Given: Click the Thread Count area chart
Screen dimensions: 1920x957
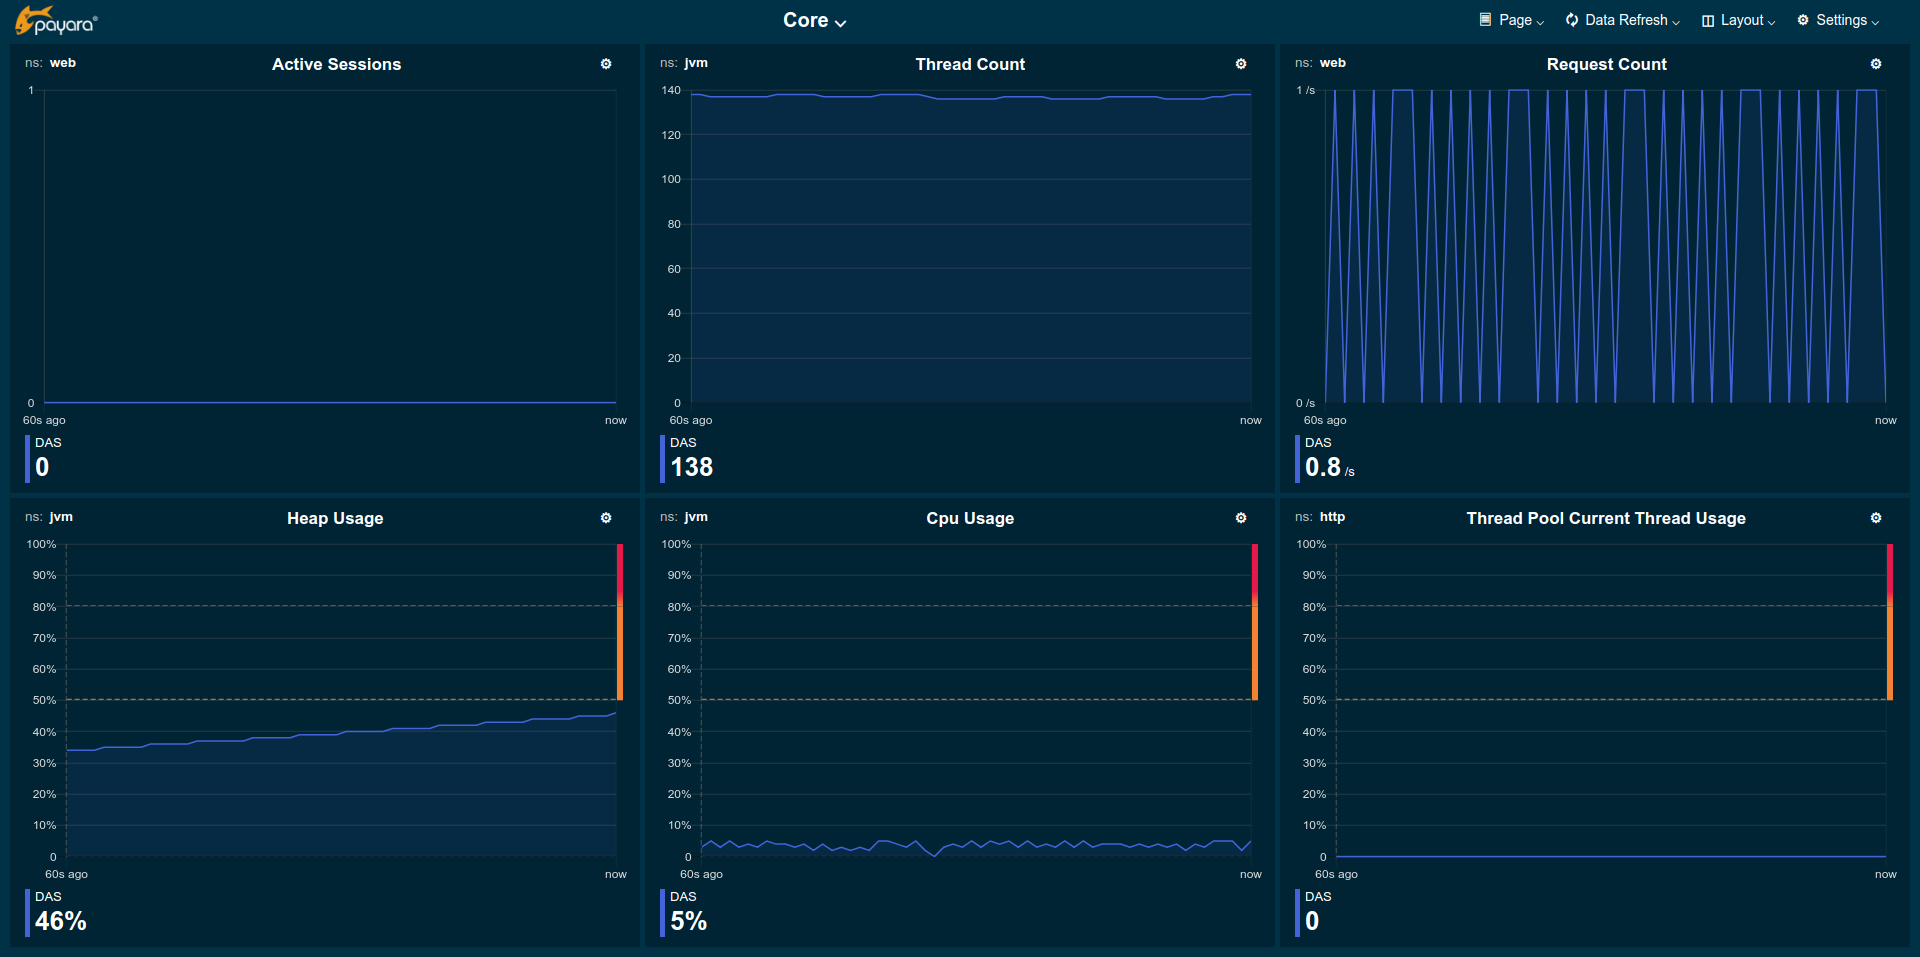Looking at the screenshot, I should pyautogui.click(x=971, y=248).
